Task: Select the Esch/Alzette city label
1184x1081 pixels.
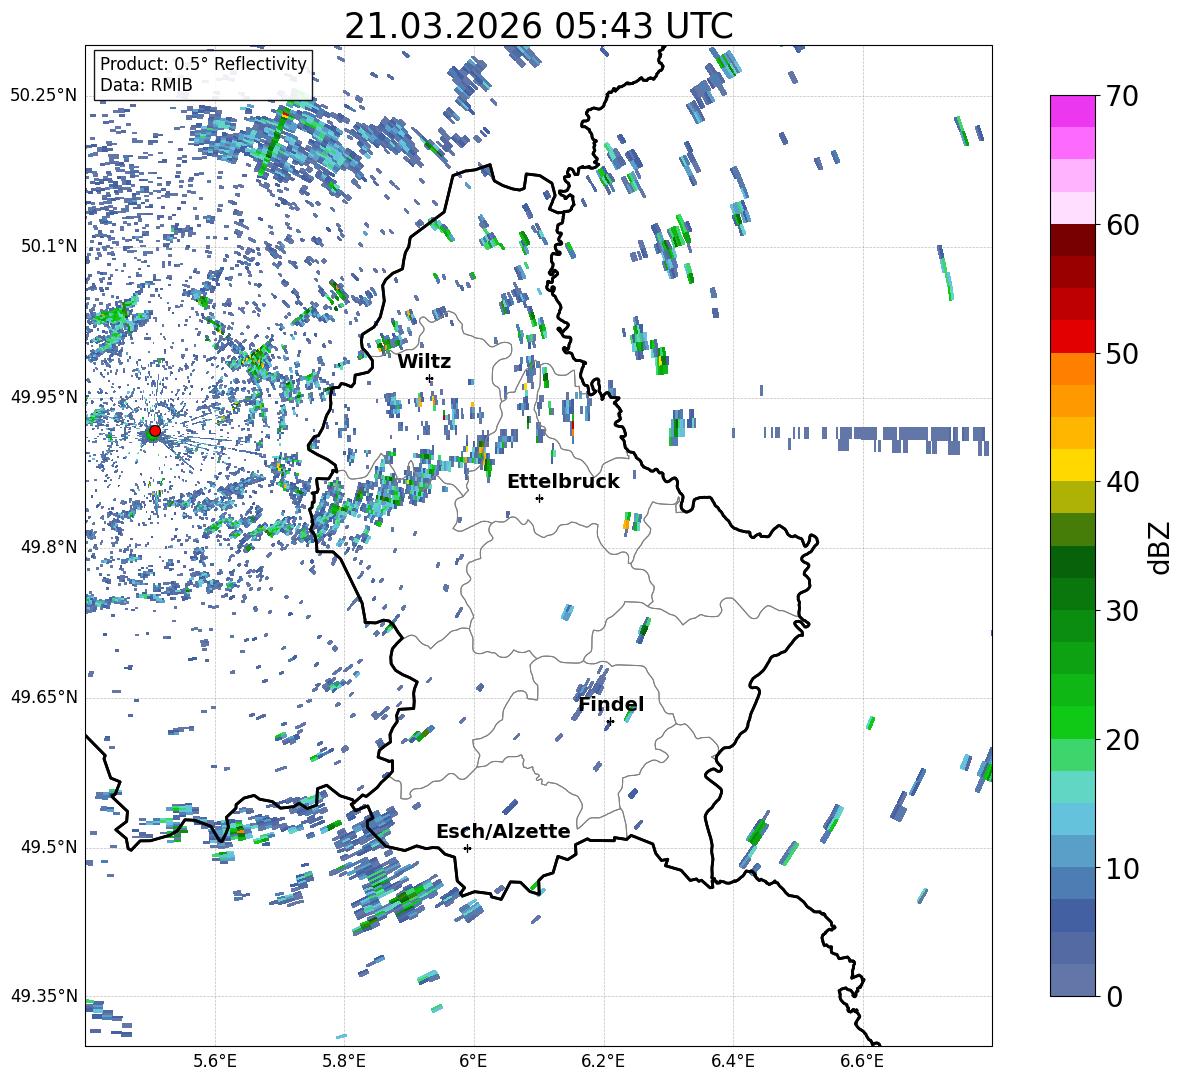Action: [x=503, y=831]
